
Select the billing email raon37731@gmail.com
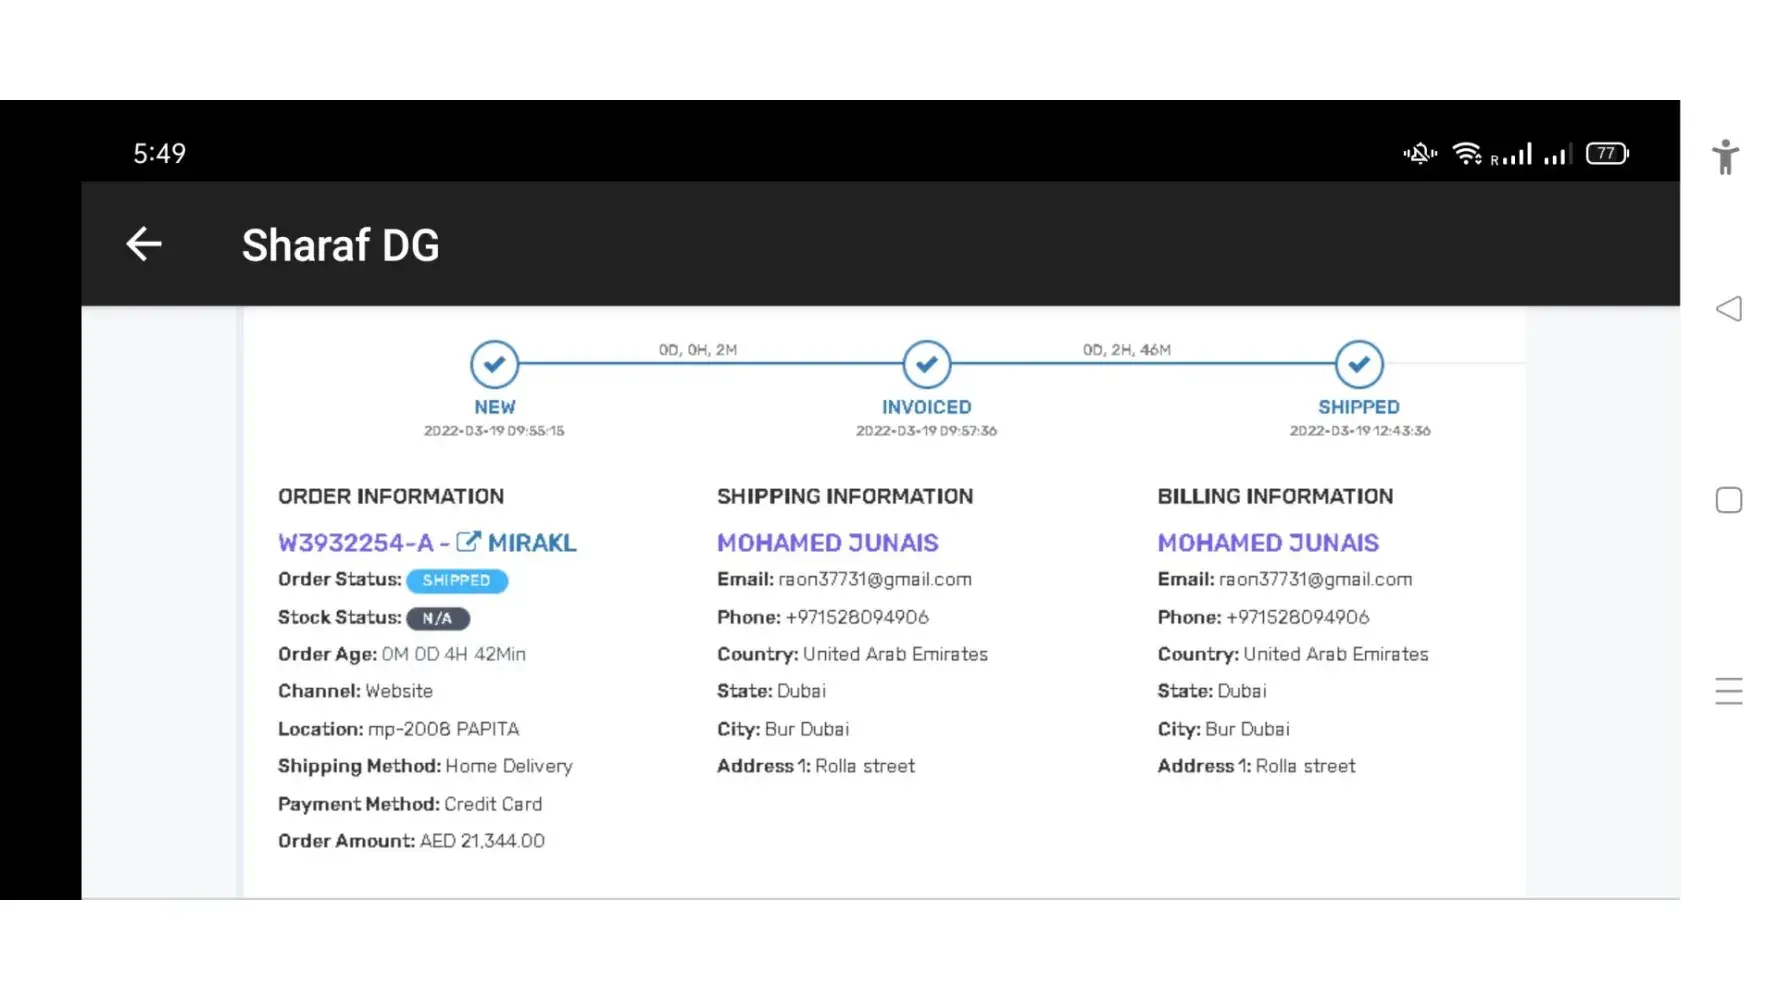pyautogui.click(x=1315, y=580)
